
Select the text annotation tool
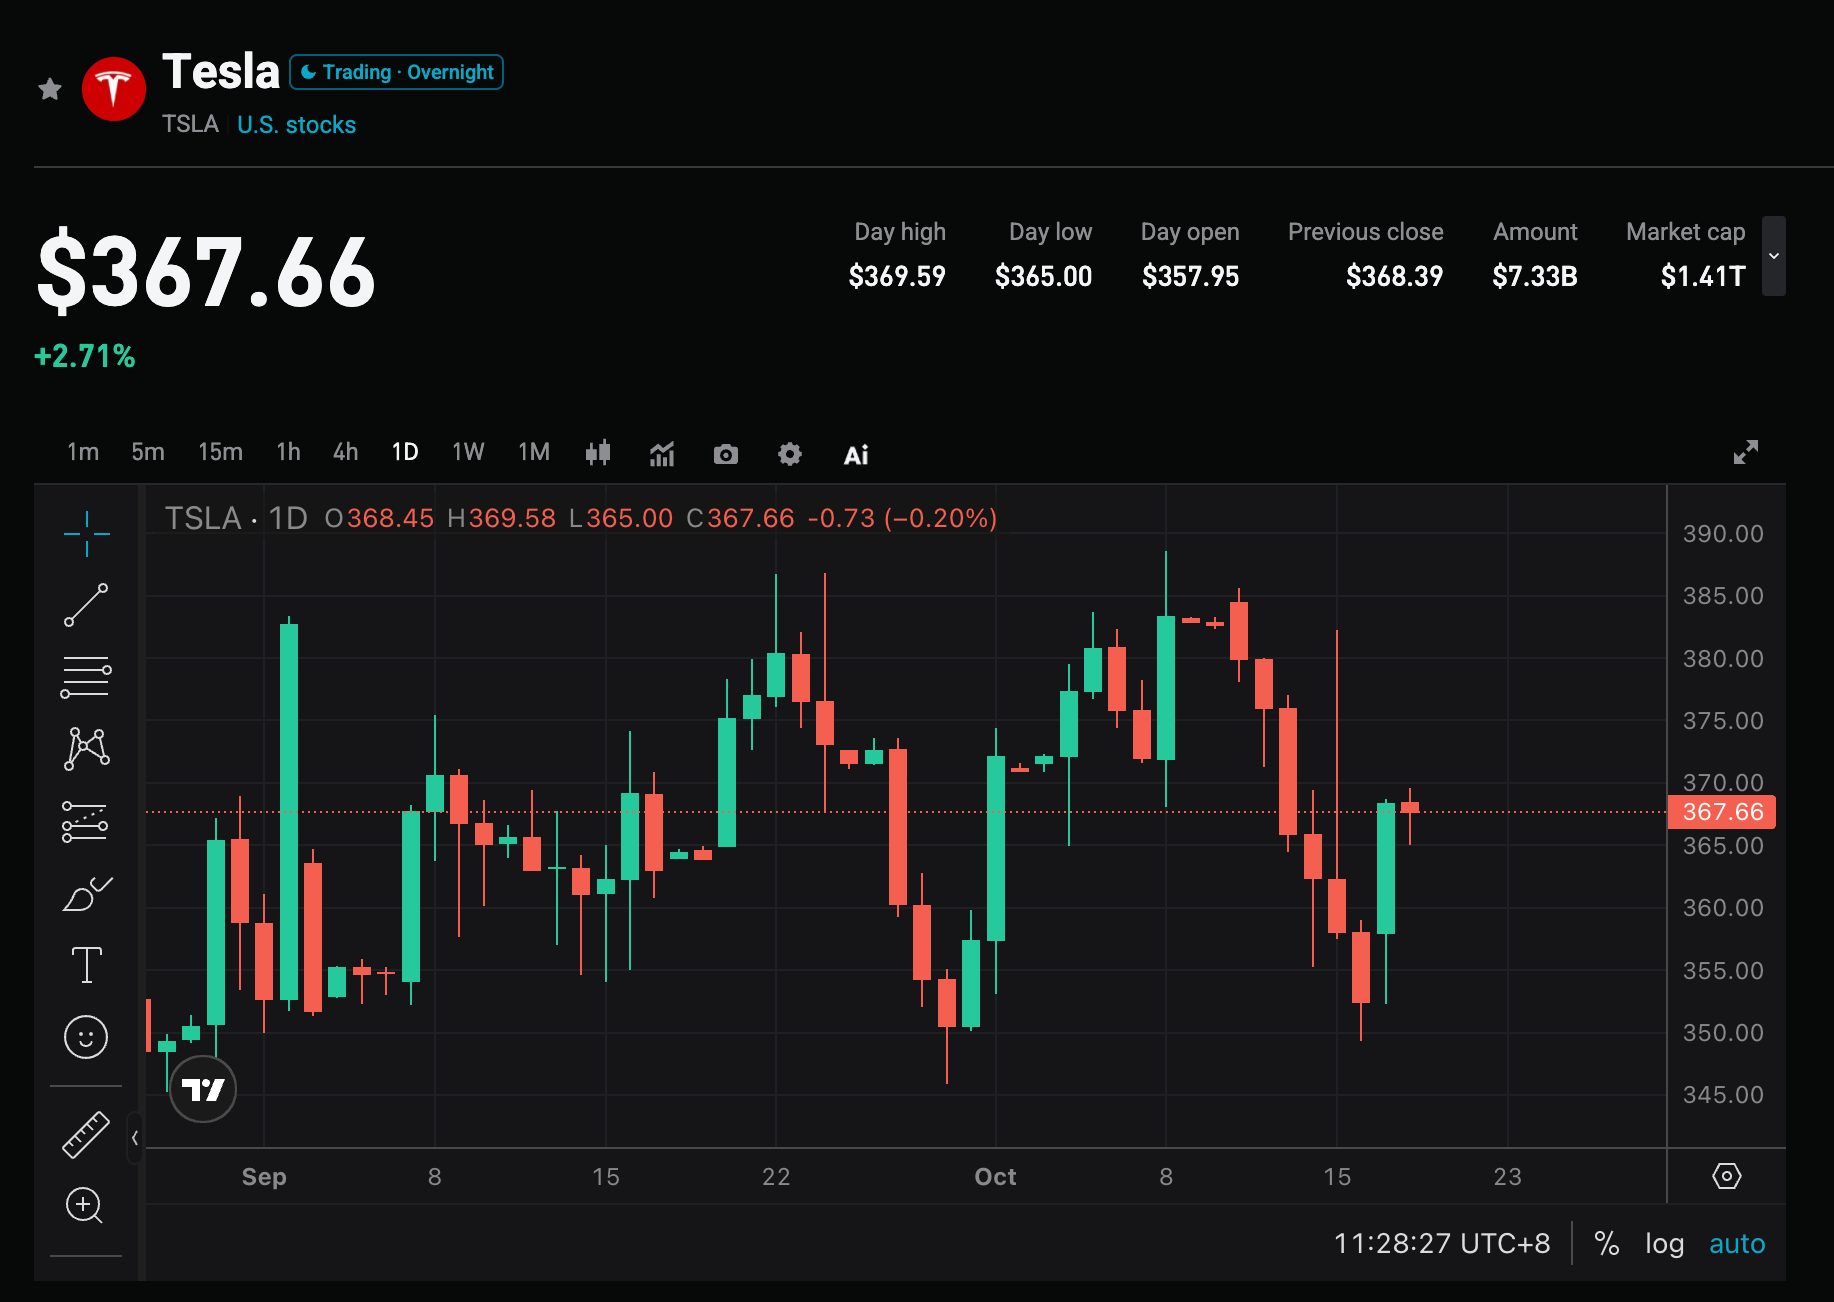coord(86,965)
